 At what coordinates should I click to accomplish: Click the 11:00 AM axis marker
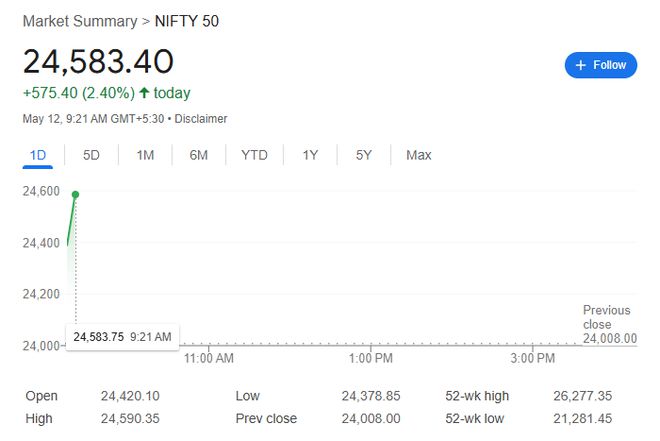click(x=209, y=358)
